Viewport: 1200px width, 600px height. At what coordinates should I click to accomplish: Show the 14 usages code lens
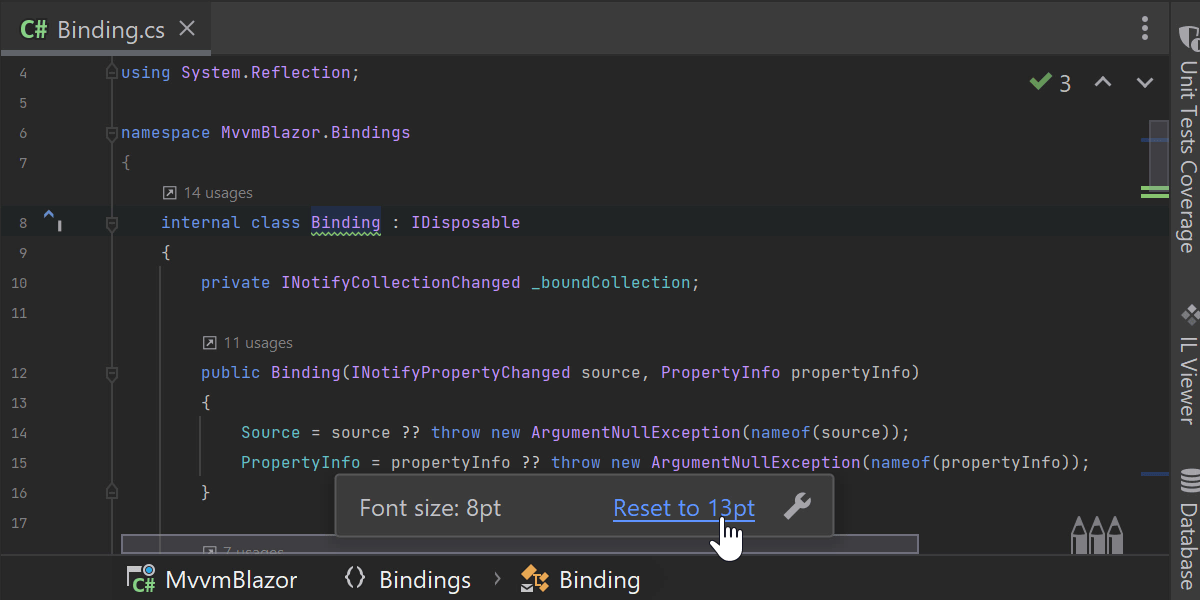coord(208,193)
